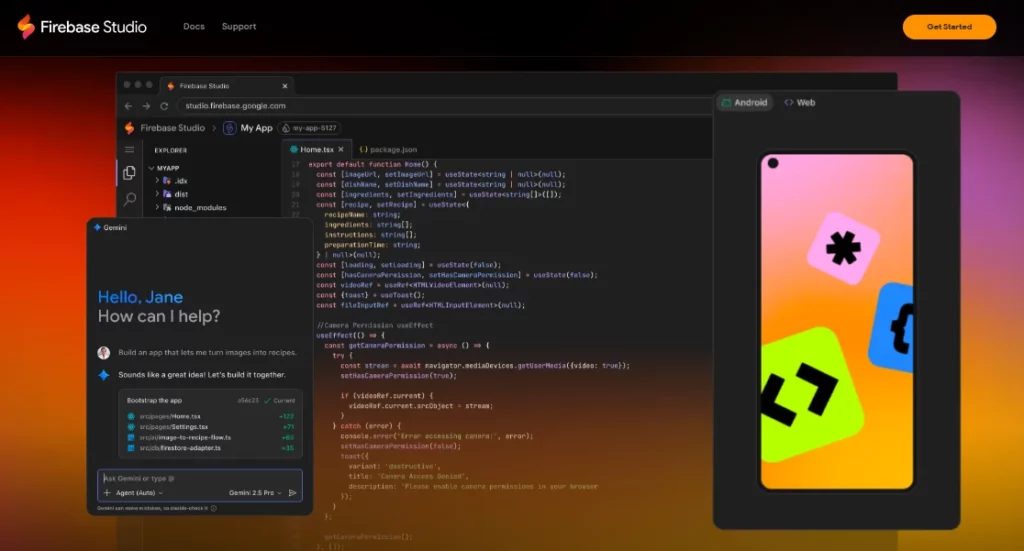Select the Home.tsx editor tab
The height and width of the screenshot is (551, 1024).
(316, 150)
